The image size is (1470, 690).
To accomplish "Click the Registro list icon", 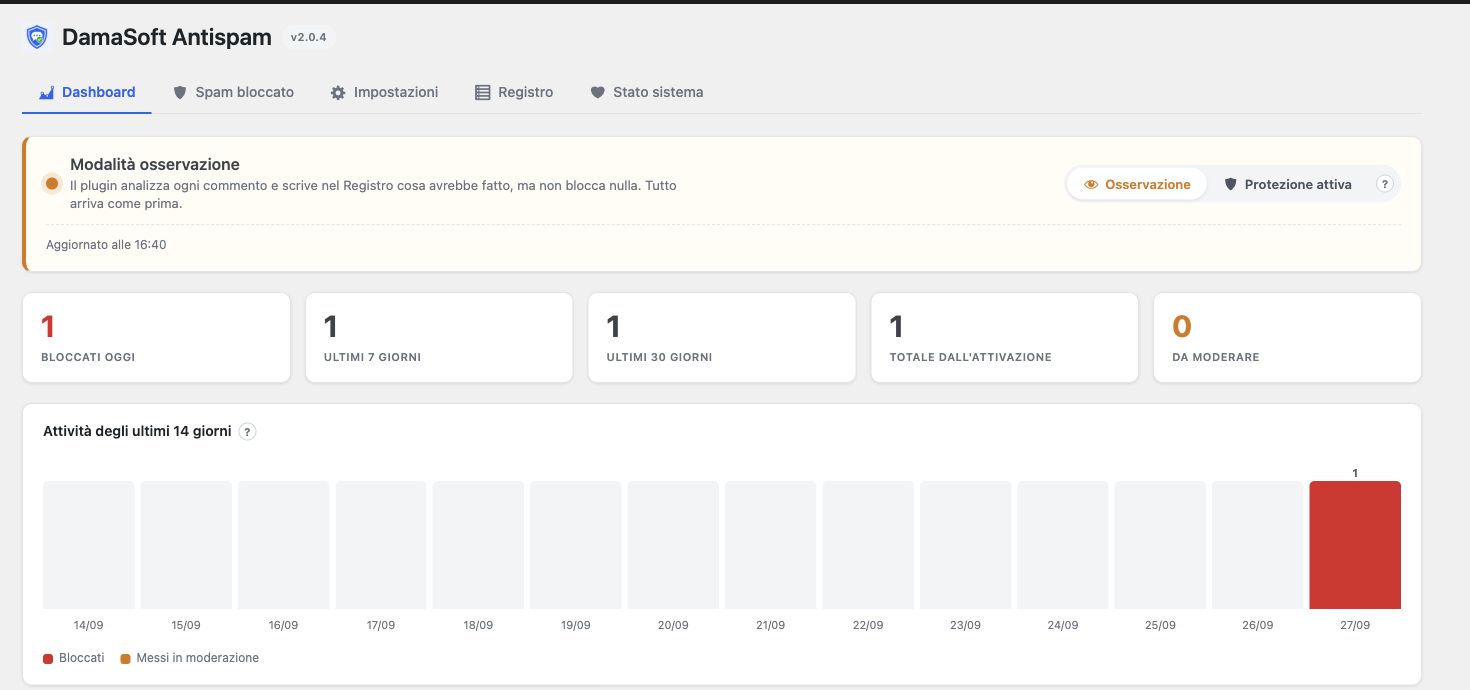I will point(482,92).
